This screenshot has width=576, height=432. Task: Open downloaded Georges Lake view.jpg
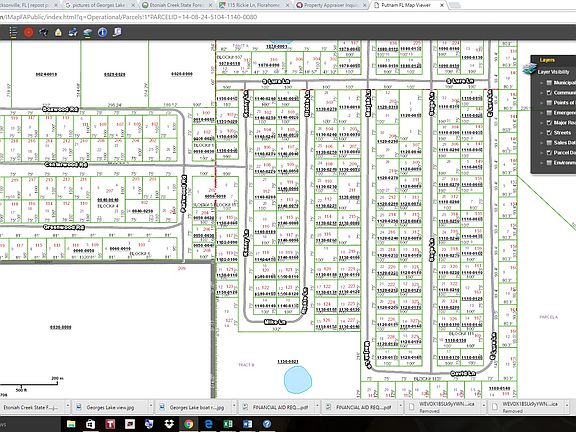coord(110,407)
